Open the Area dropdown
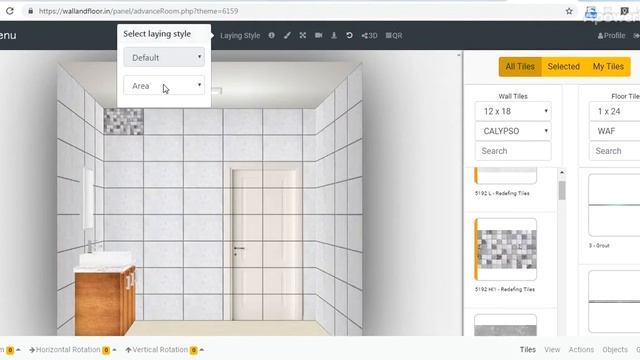Image resolution: width=640 pixels, height=360 pixels. [164, 85]
